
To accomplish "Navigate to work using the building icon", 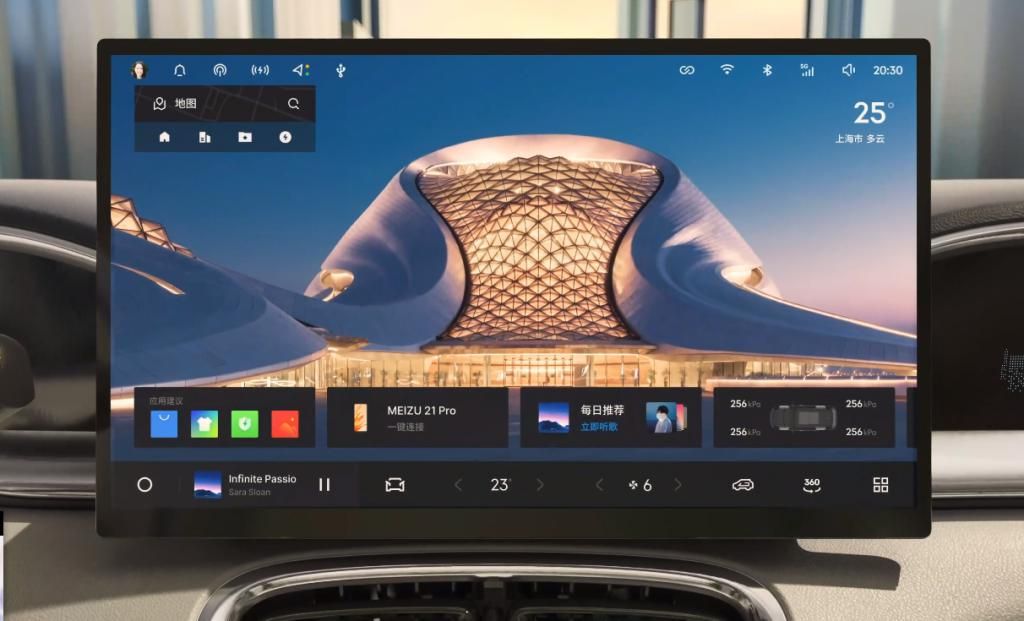I will coord(204,137).
